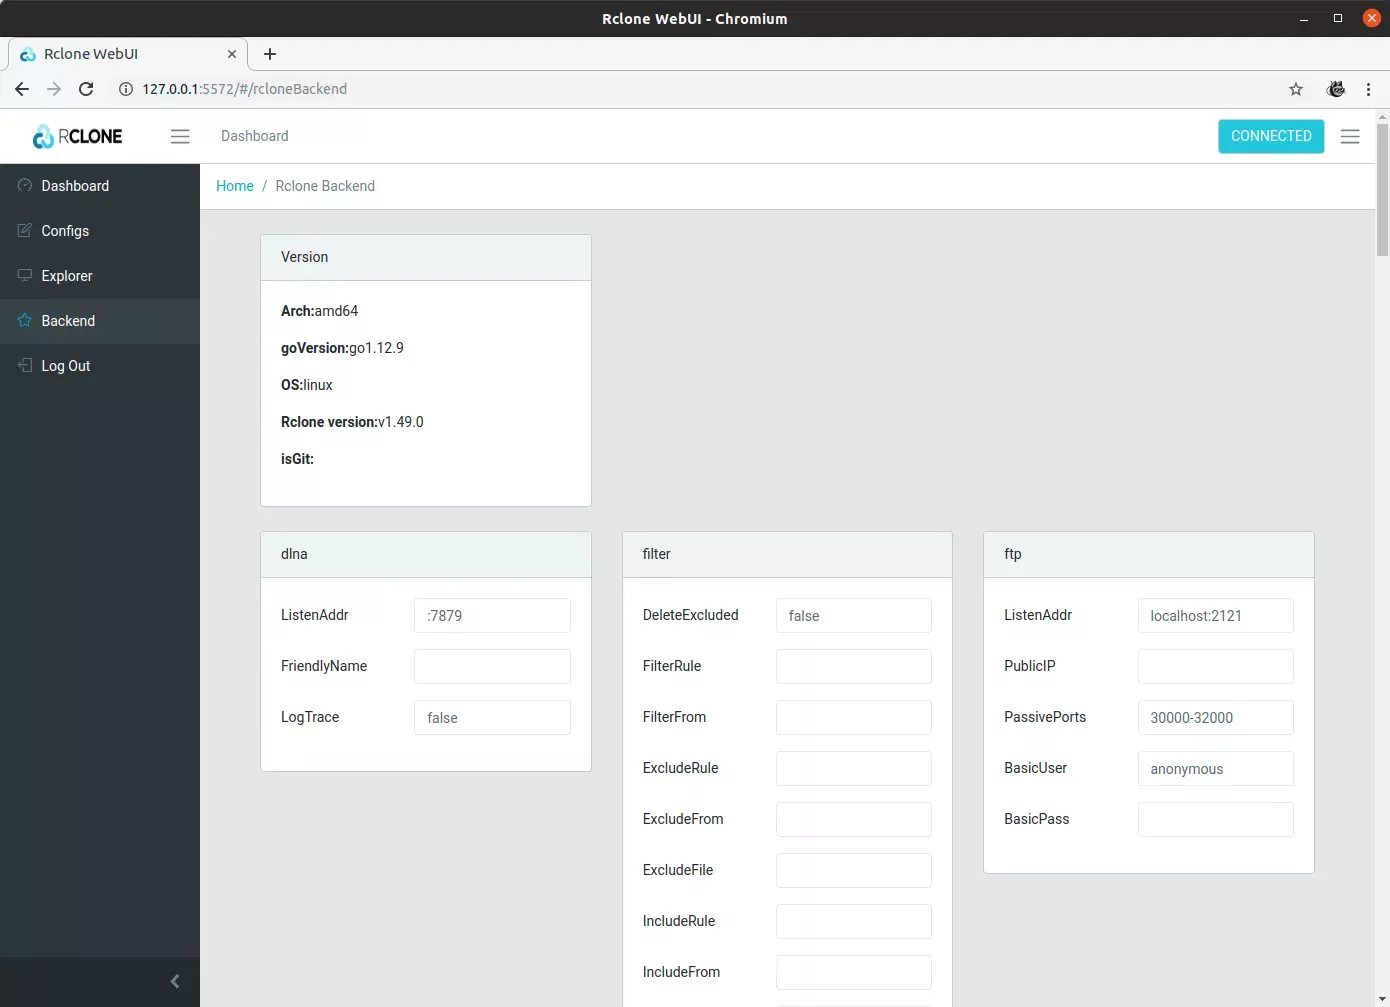1390x1007 pixels.
Task: Bookmark the page via the star icon
Action: (1296, 89)
